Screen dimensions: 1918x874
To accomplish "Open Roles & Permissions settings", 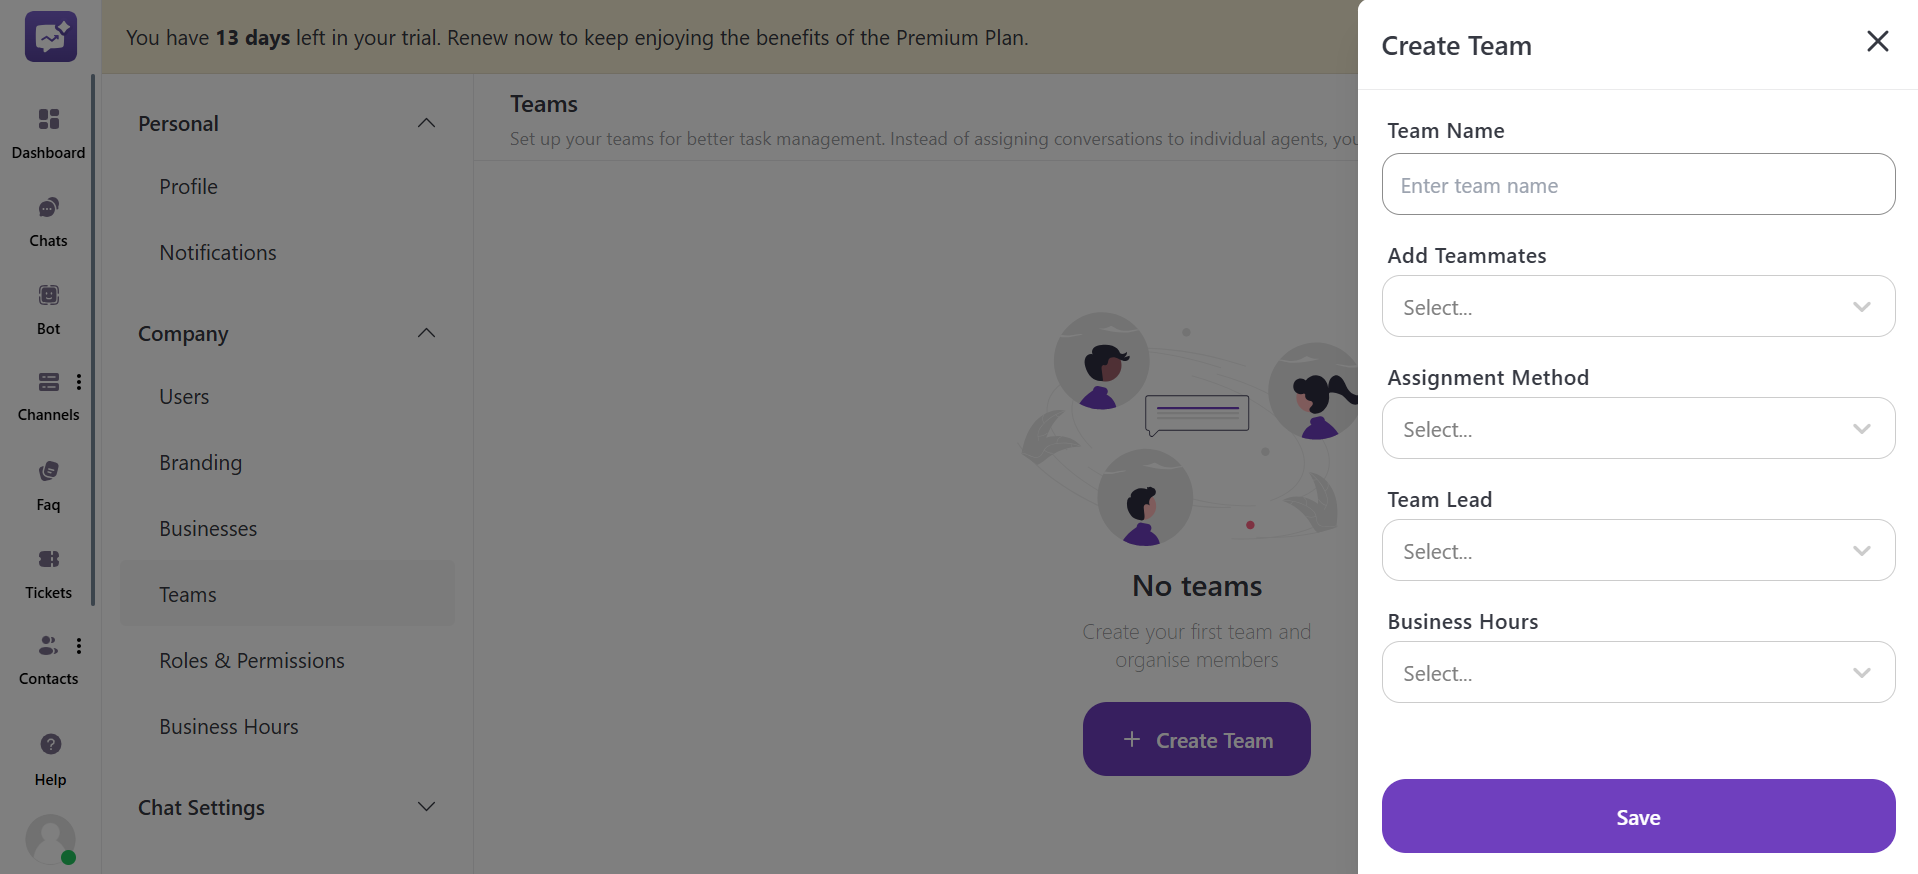I will [x=251, y=660].
